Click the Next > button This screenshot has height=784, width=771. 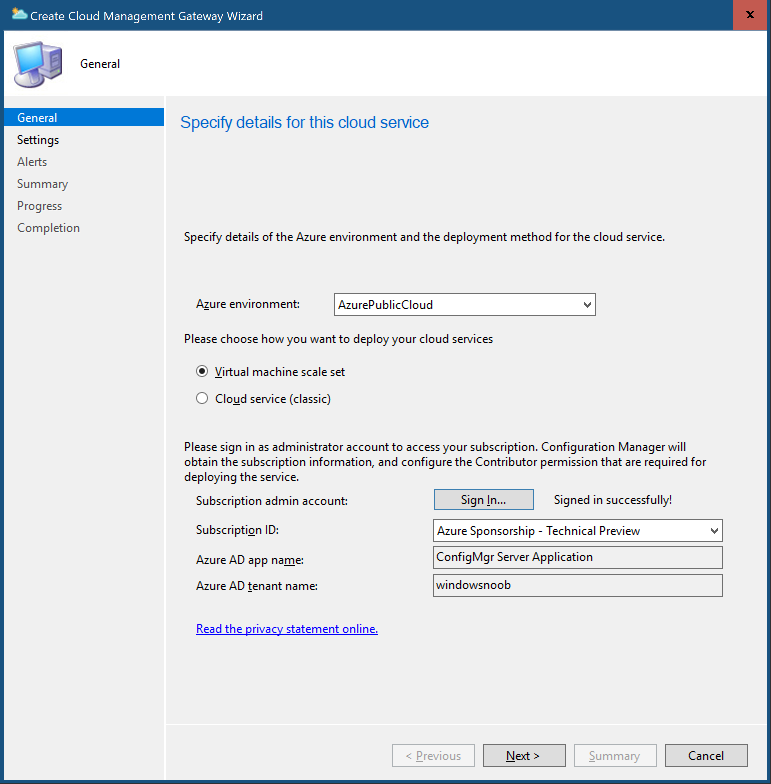point(524,756)
